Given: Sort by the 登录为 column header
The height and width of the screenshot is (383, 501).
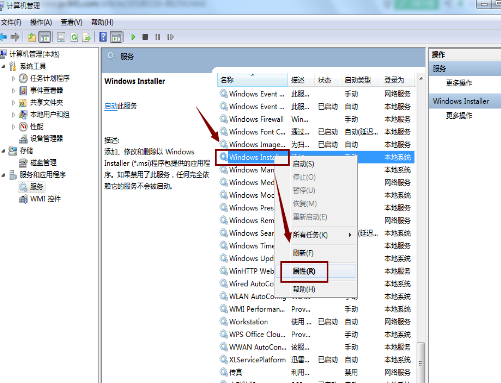Looking at the screenshot, I should coord(397,80).
